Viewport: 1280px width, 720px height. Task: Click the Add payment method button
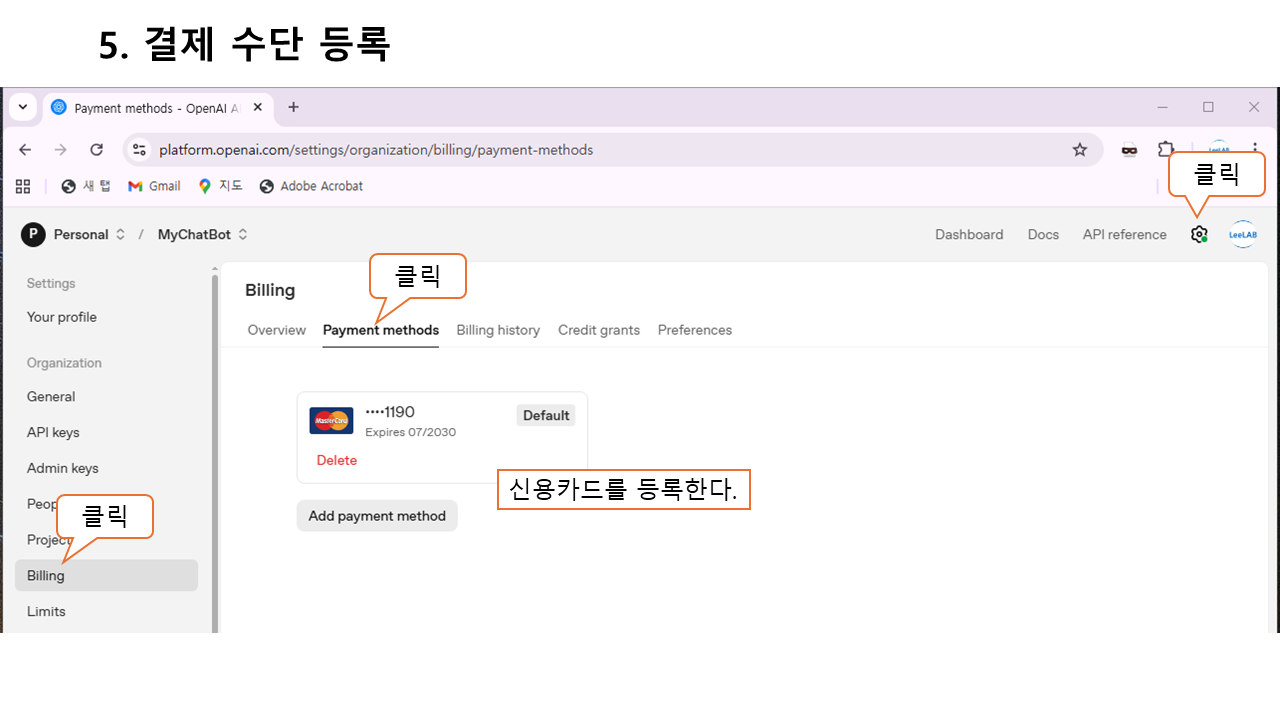(x=377, y=516)
